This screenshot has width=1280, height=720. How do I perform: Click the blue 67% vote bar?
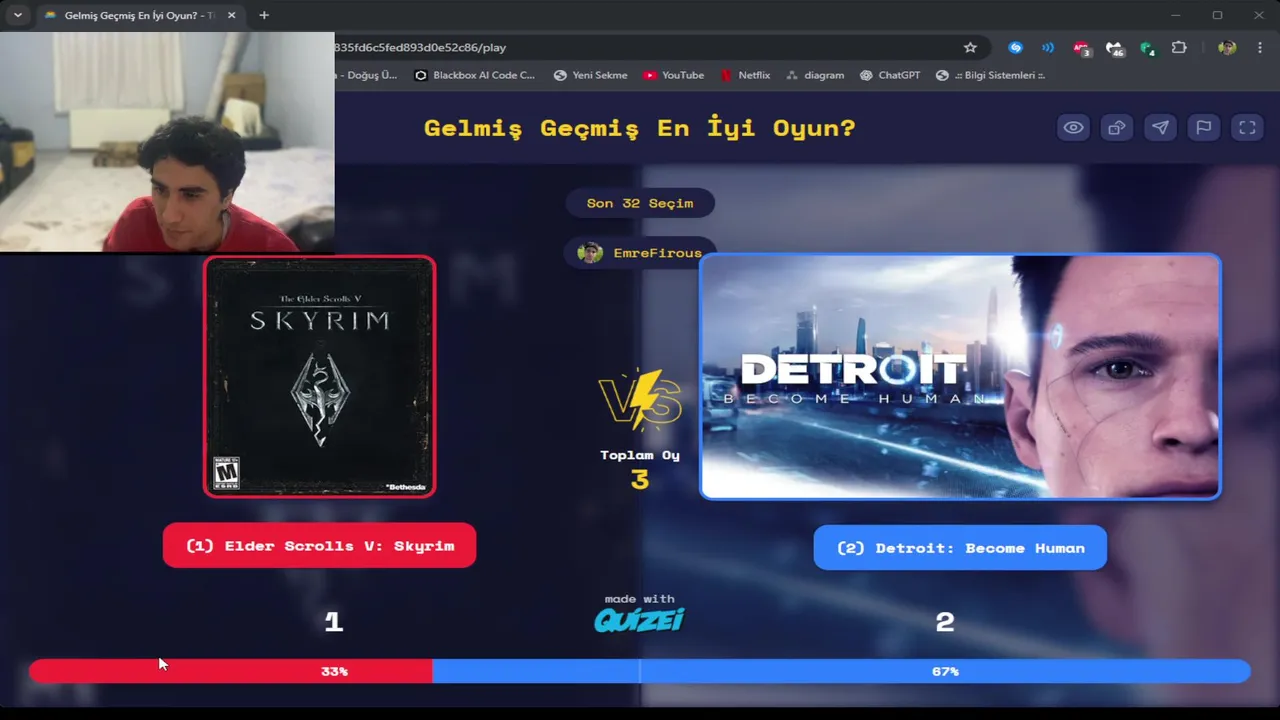(841, 671)
